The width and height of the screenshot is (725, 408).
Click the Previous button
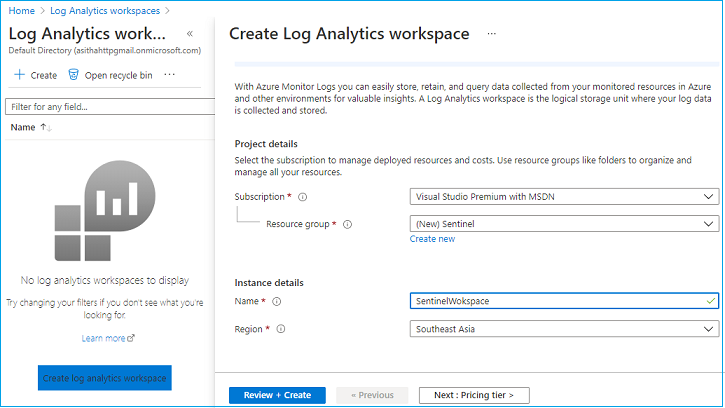pyautogui.click(x=372, y=395)
